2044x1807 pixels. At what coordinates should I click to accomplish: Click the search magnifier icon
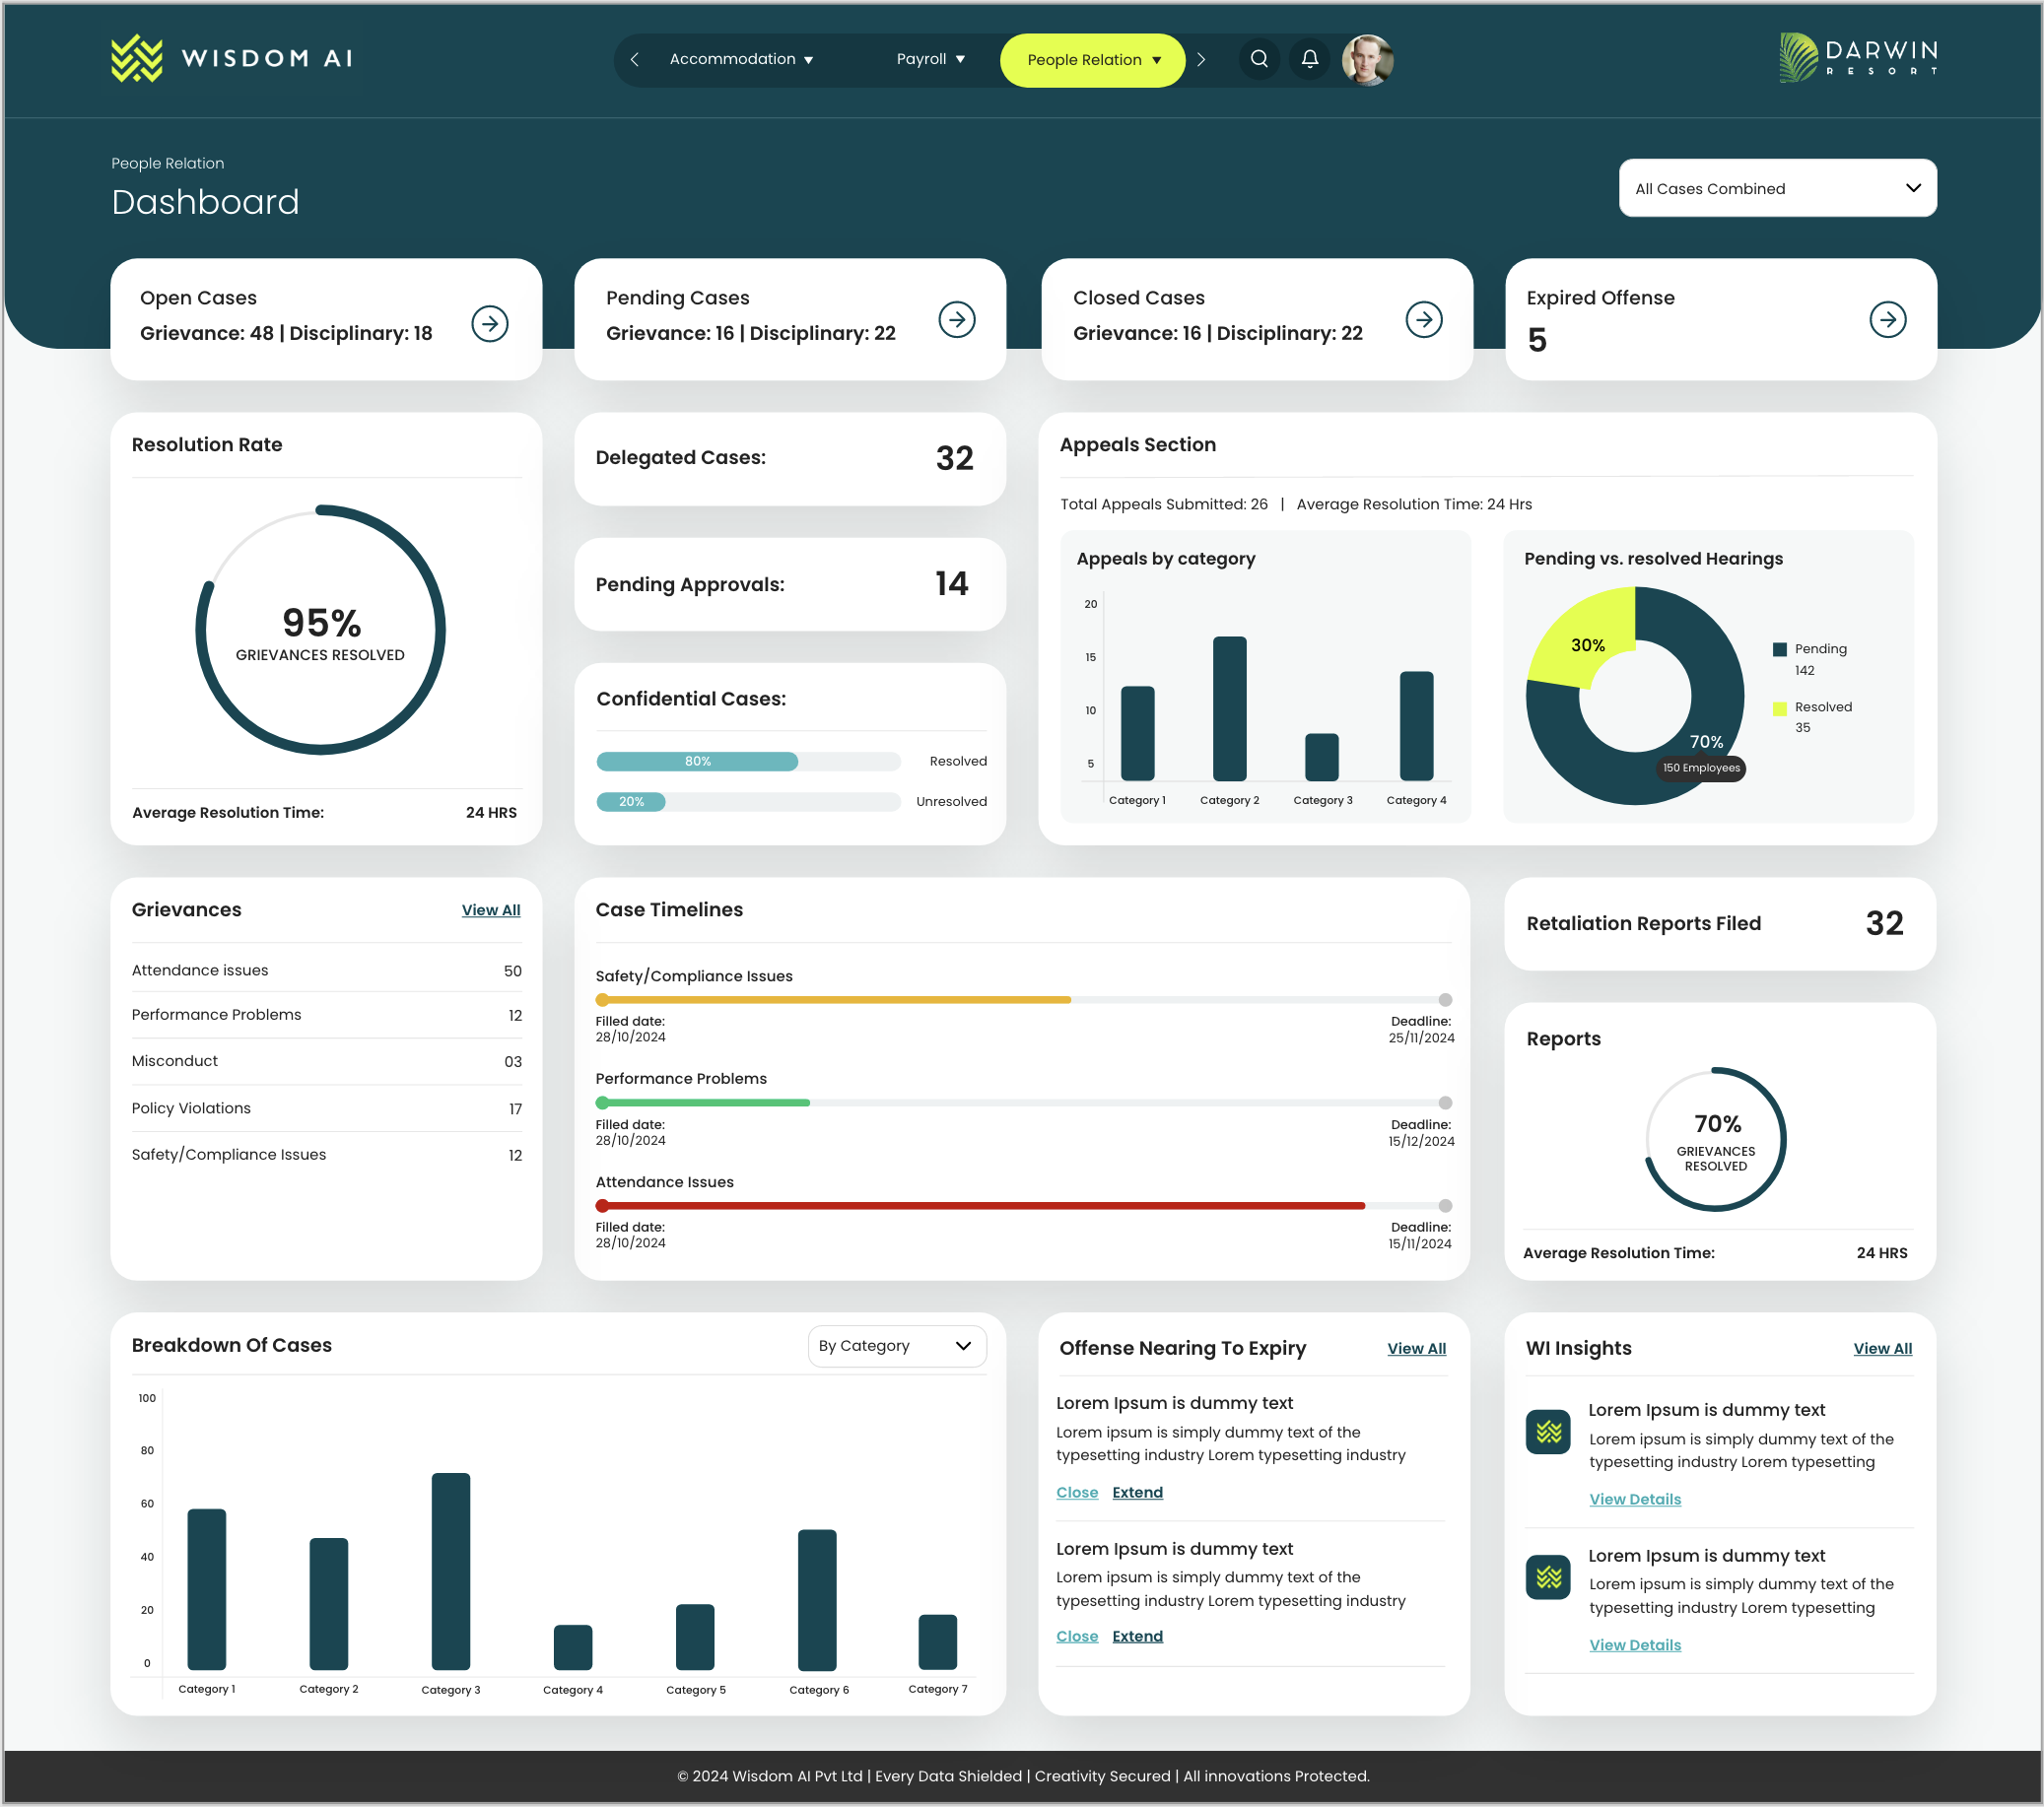pos(1259,59)
